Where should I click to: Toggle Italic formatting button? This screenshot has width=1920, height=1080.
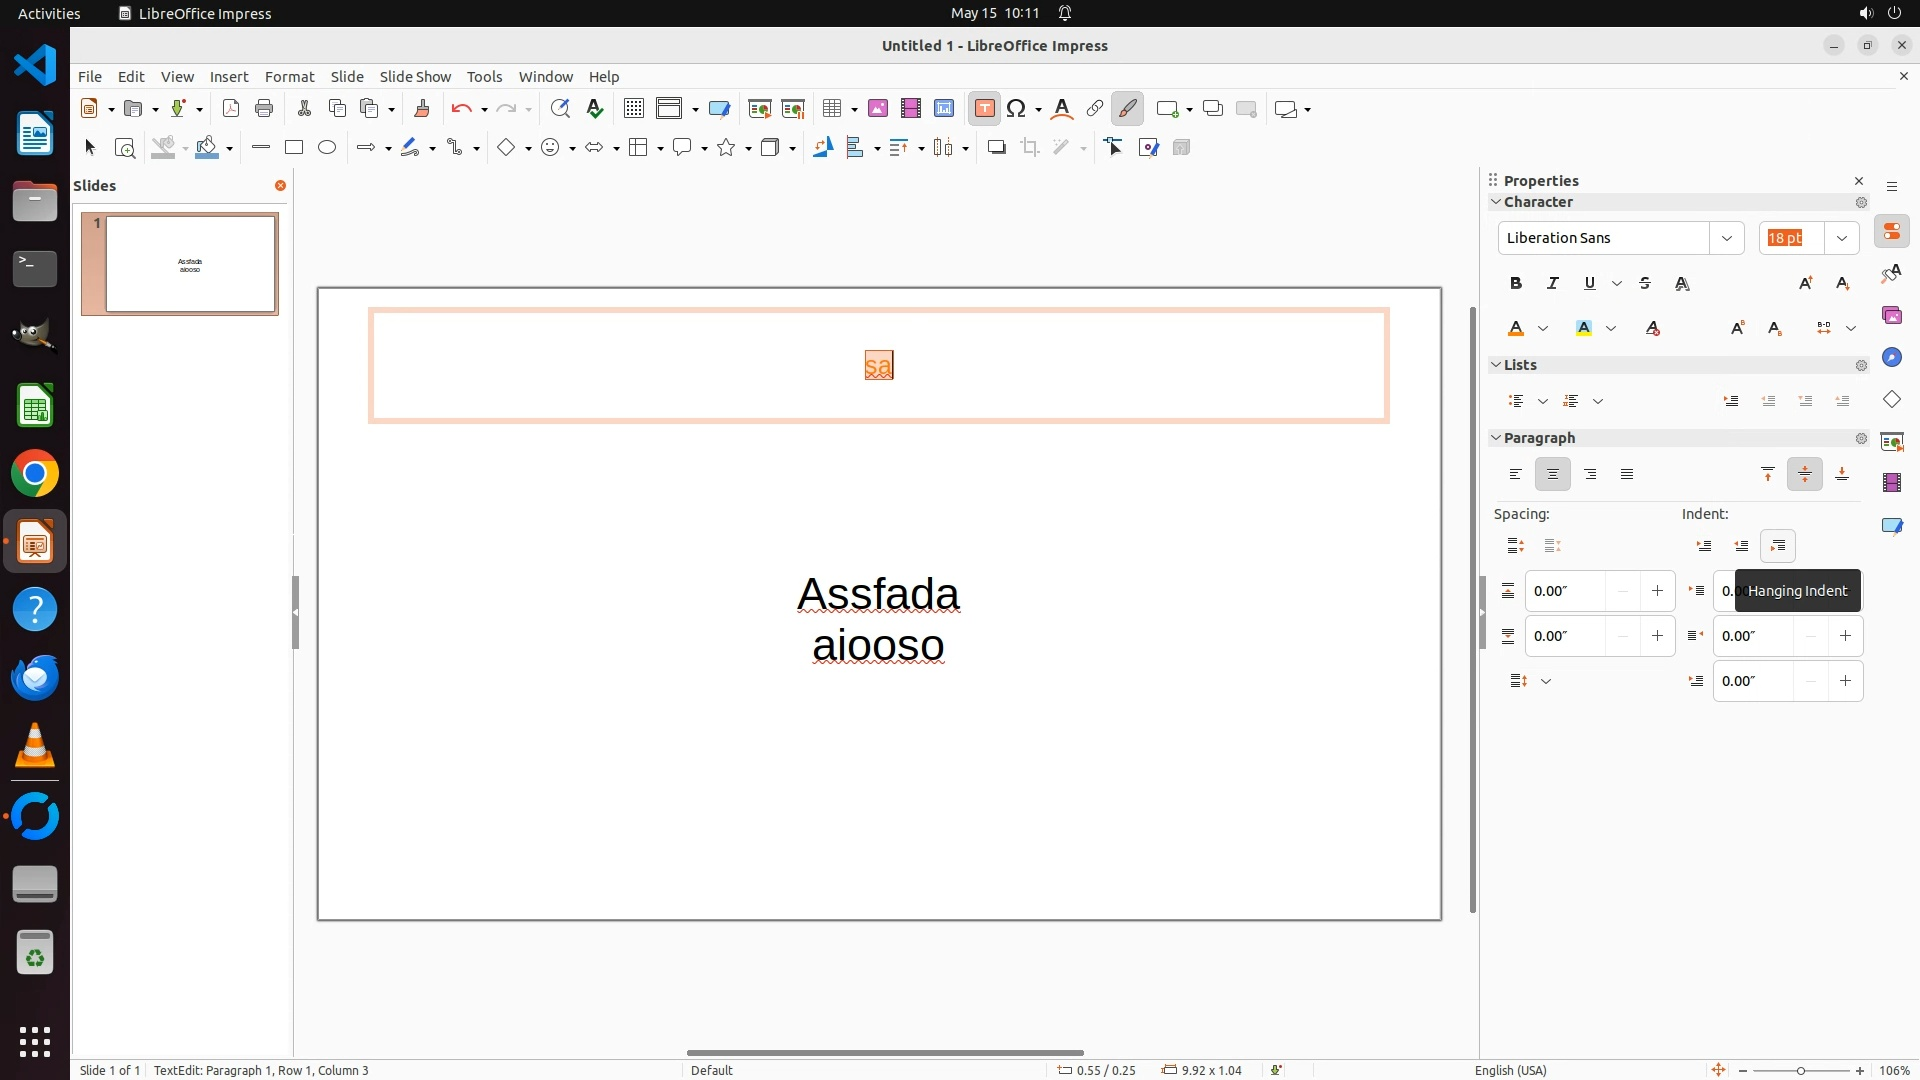coord(1553,283)
